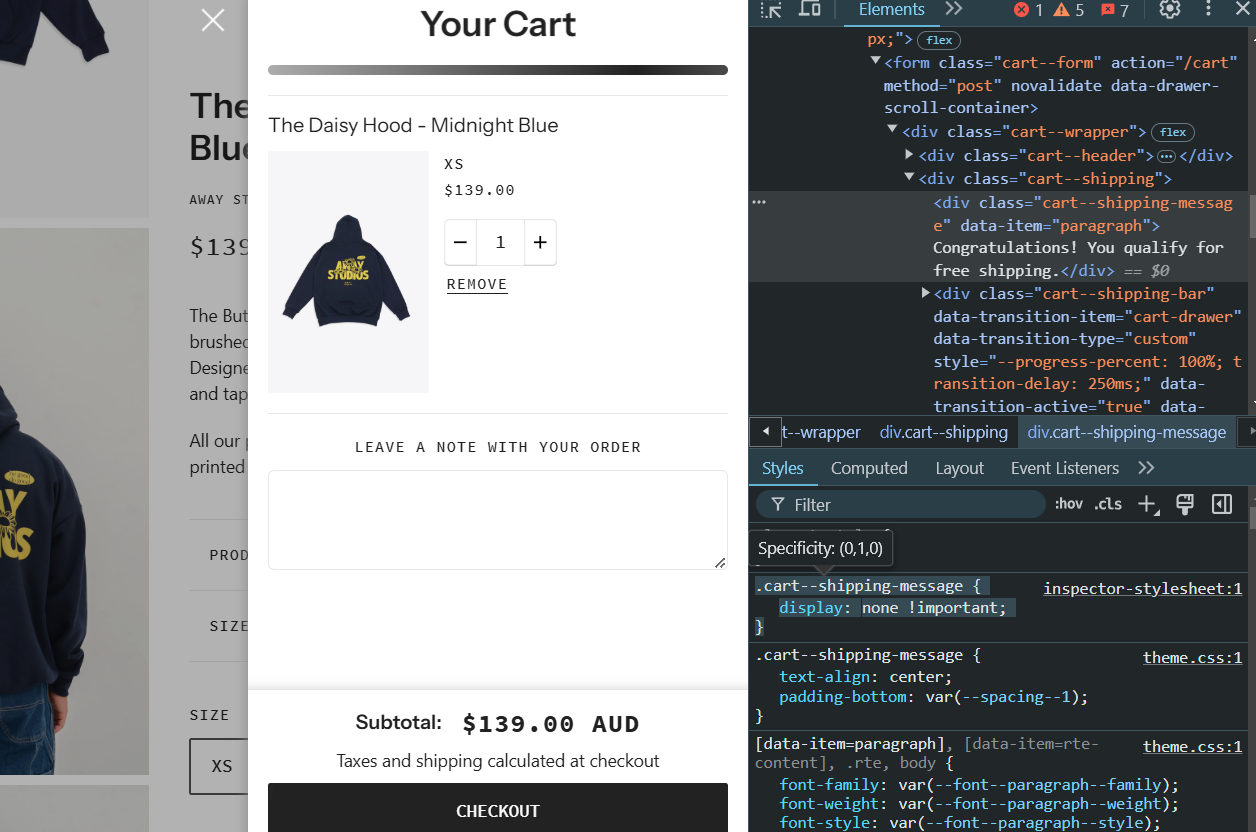The height and width of the screenshot is (832, 1256).
Task: Toggle the computed styles sidebar icon
Action: [1222, 504]
